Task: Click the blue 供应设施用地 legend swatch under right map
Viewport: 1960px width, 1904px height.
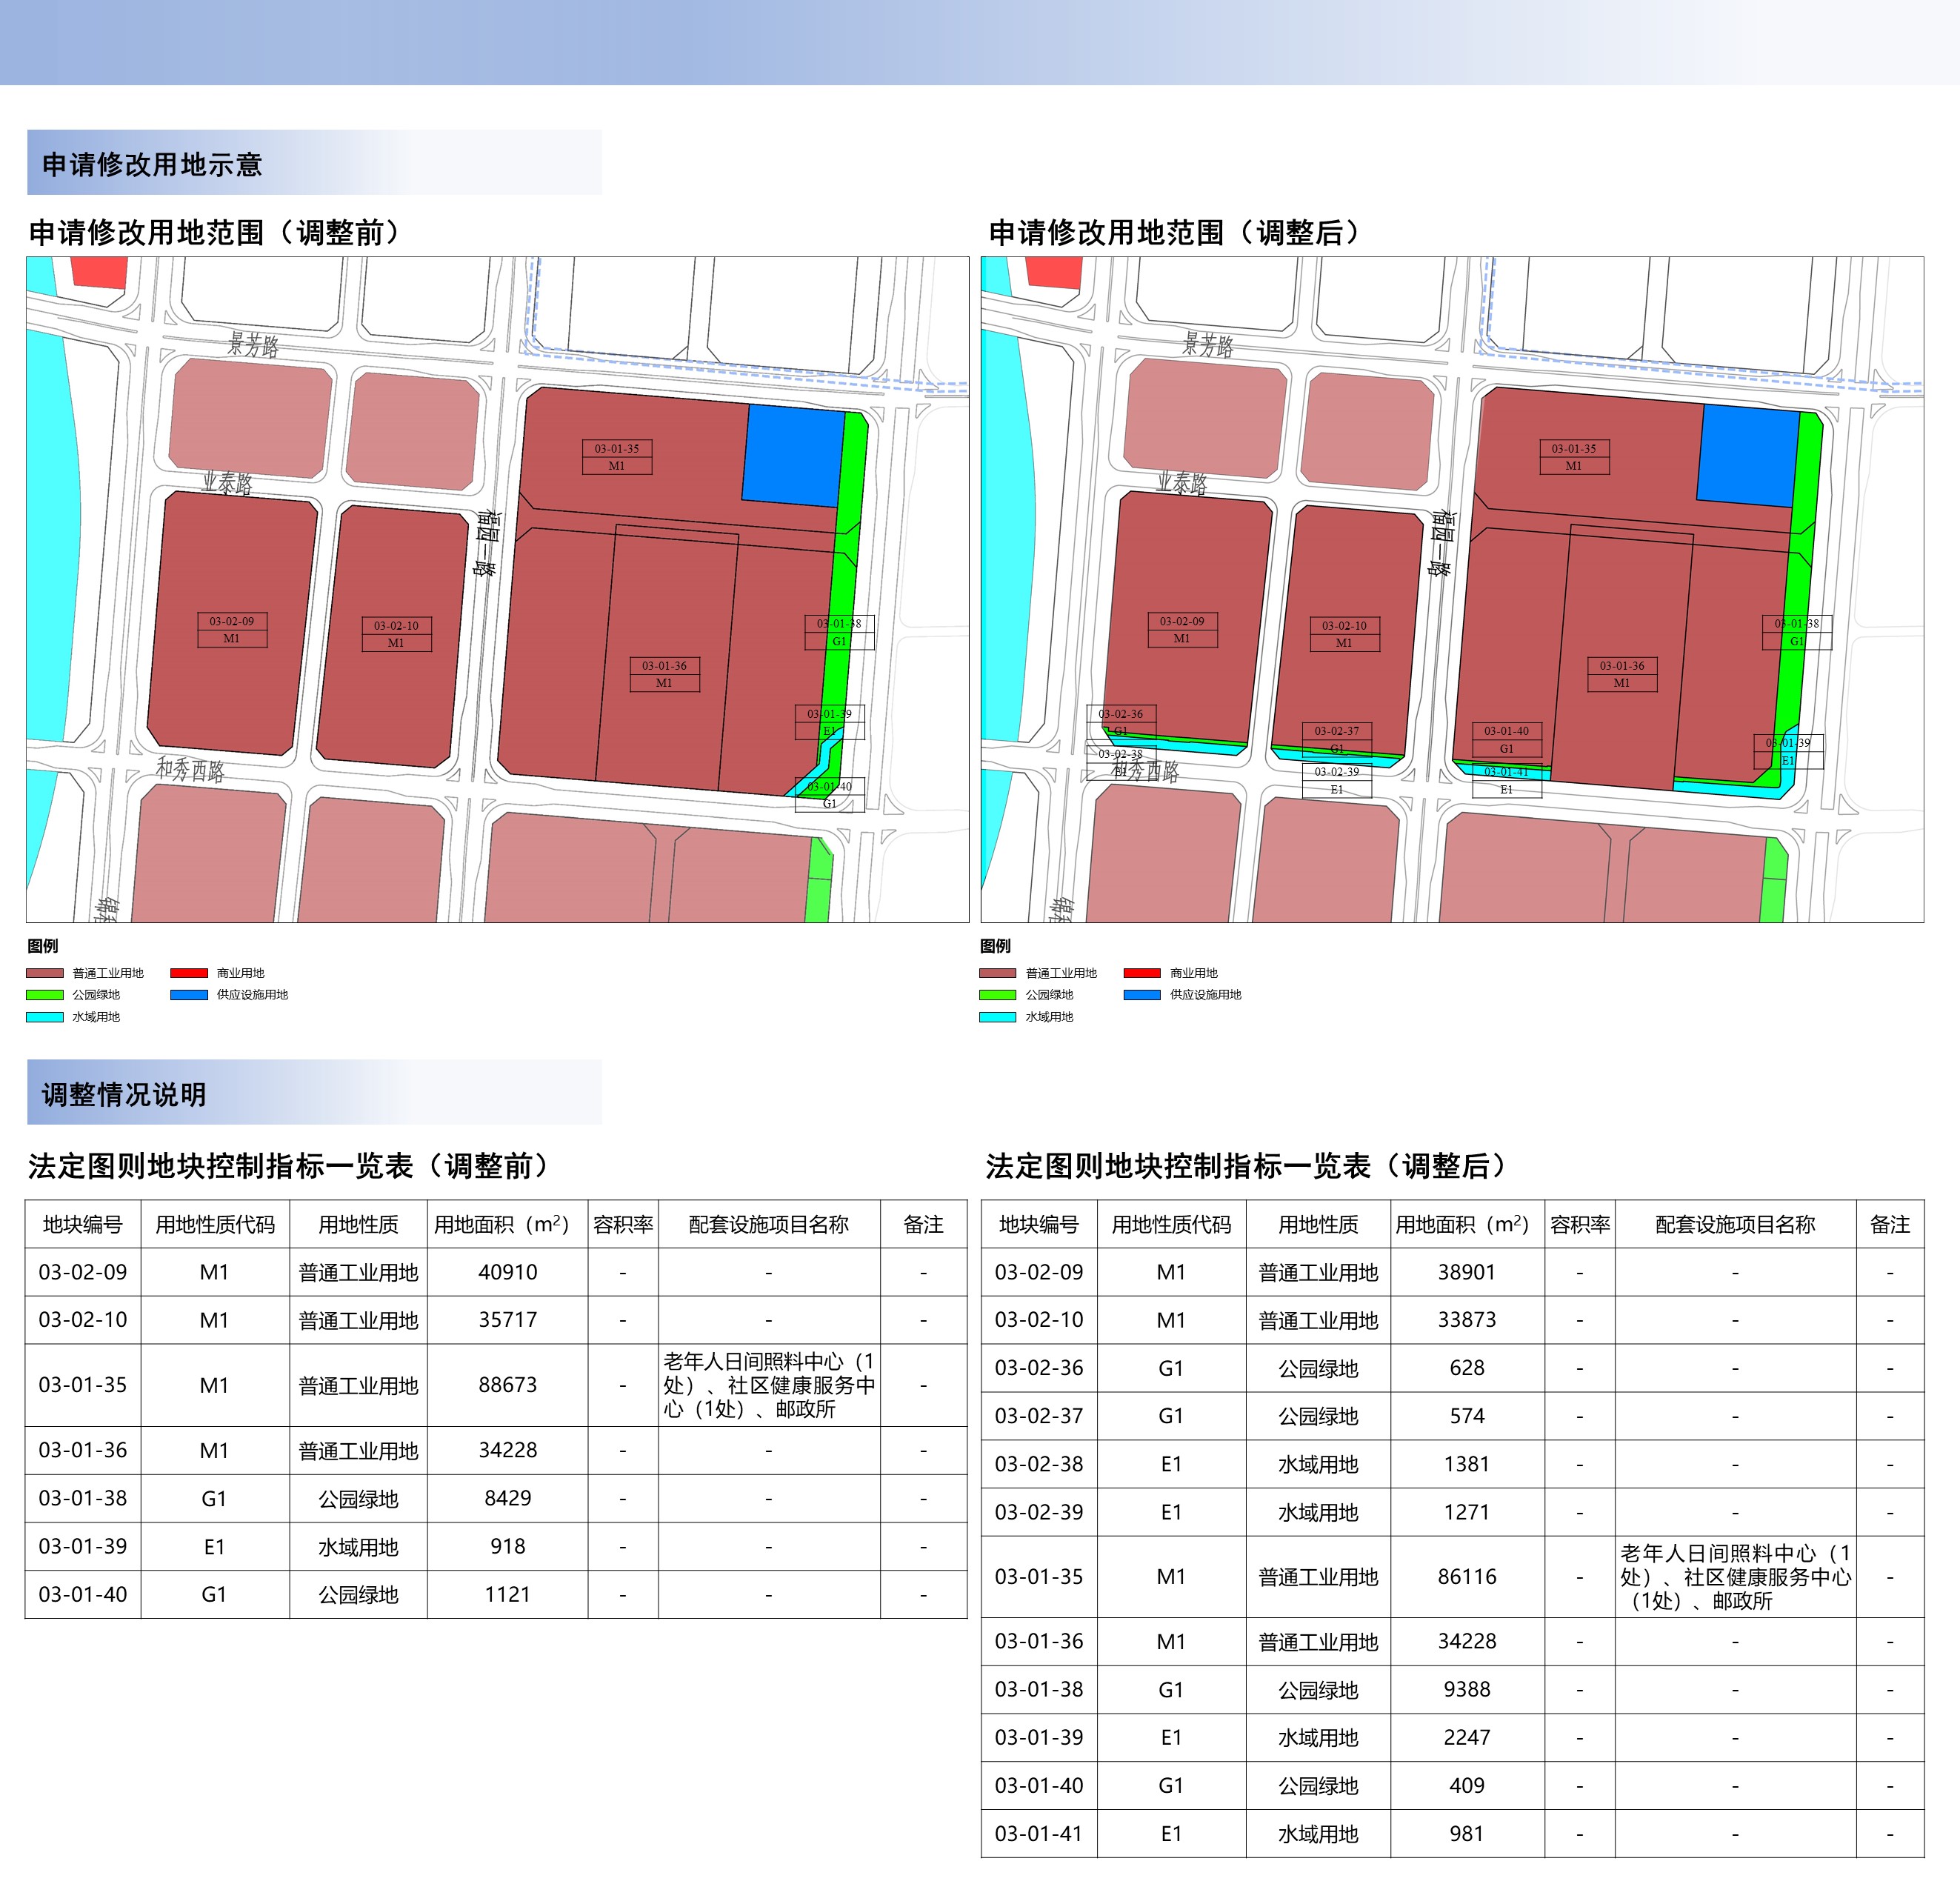Action: (x=1142, y=994)
